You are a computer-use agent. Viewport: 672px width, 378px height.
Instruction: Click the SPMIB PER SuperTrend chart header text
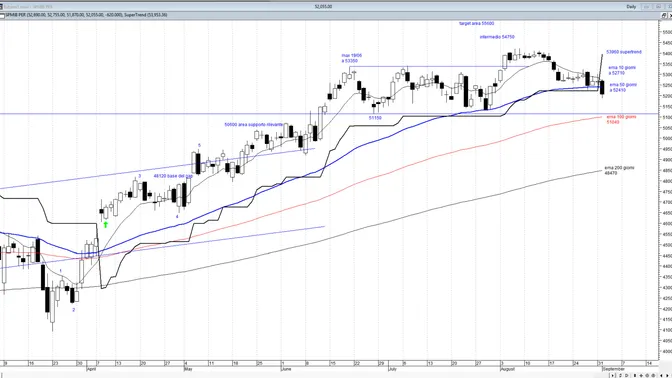point(86,15)
